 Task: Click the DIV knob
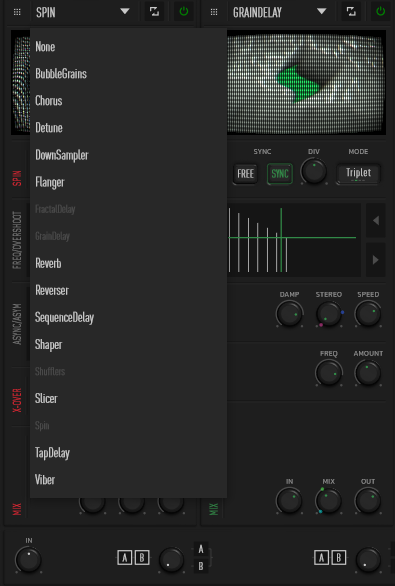click(314, 171)
